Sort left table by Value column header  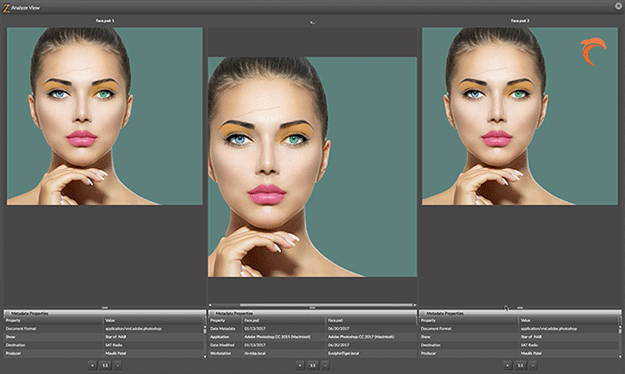[153, 320]
